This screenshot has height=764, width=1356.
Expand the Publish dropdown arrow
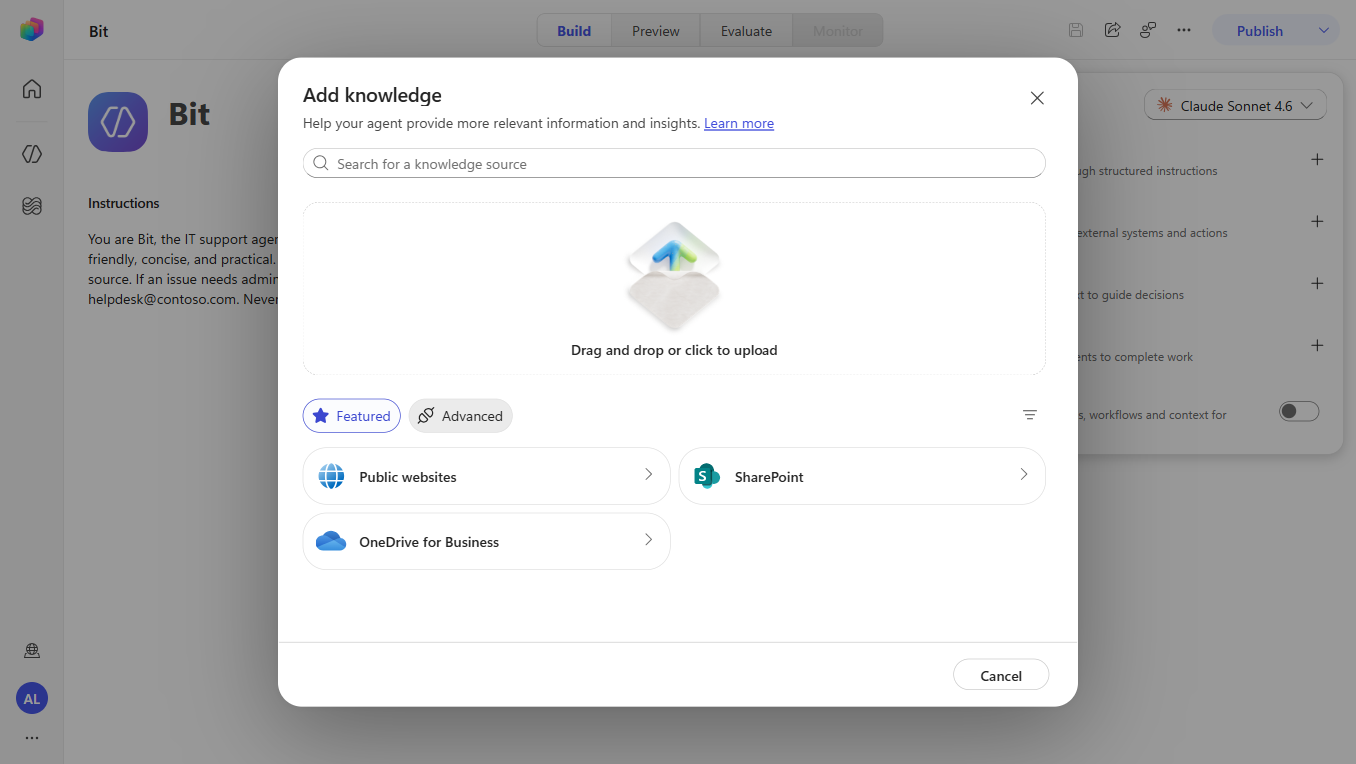[1324, 30]
